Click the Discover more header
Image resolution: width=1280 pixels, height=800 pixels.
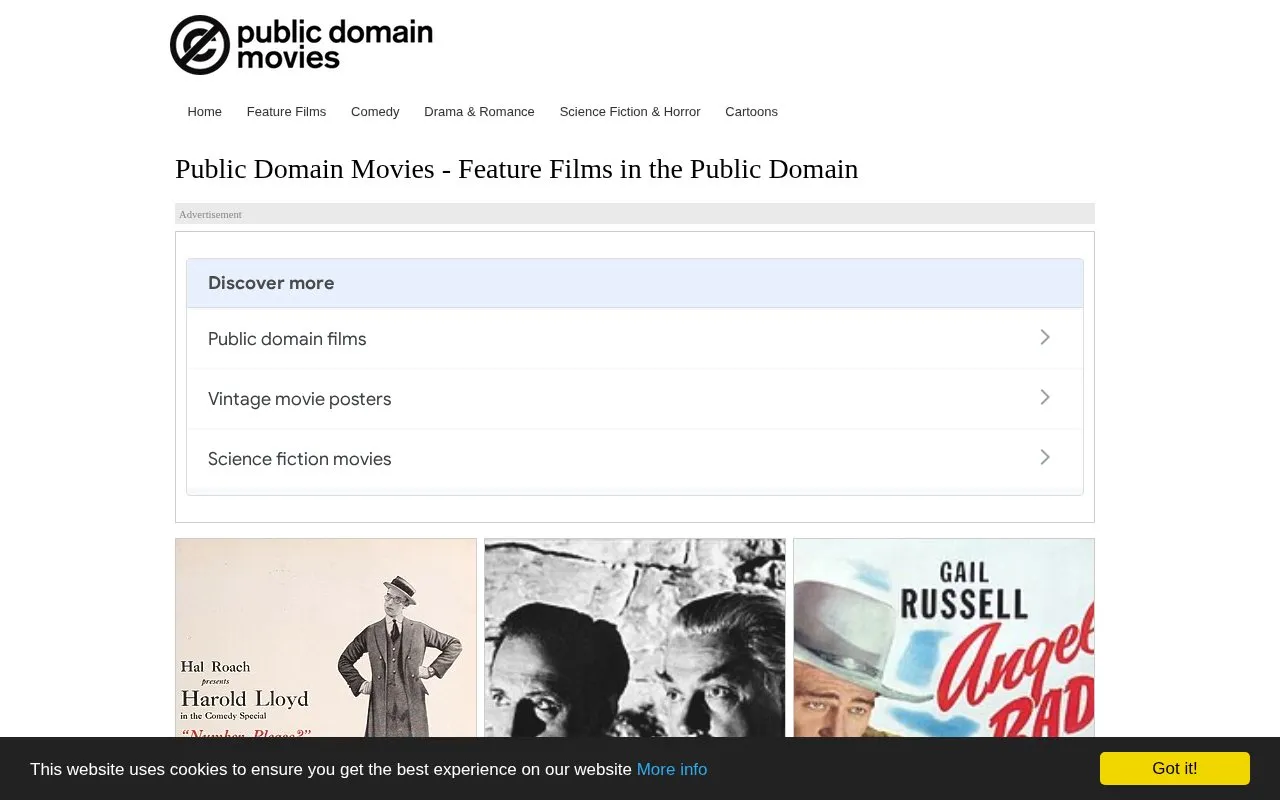click(635, 283)
